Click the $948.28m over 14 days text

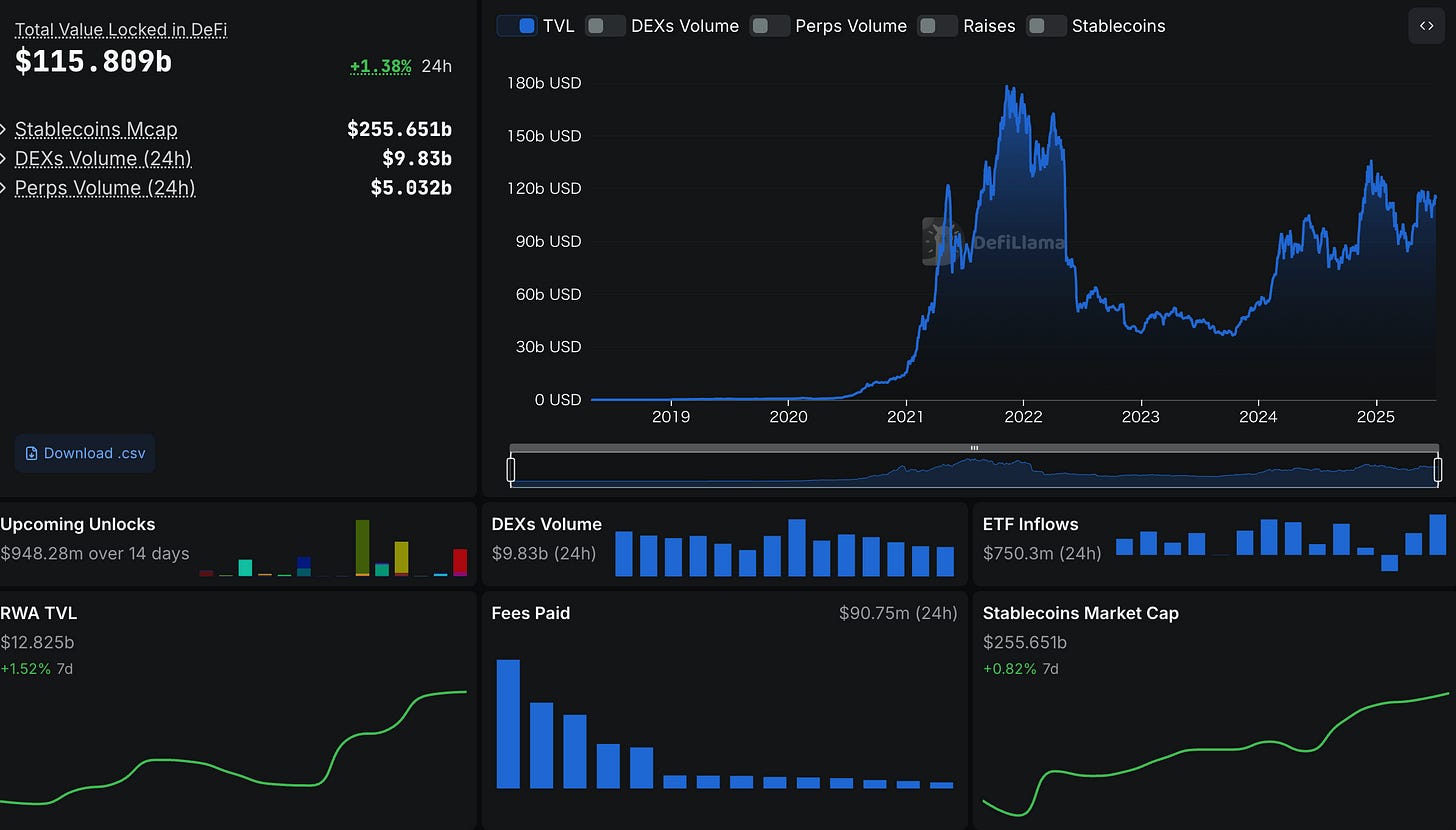pos(95,553)
